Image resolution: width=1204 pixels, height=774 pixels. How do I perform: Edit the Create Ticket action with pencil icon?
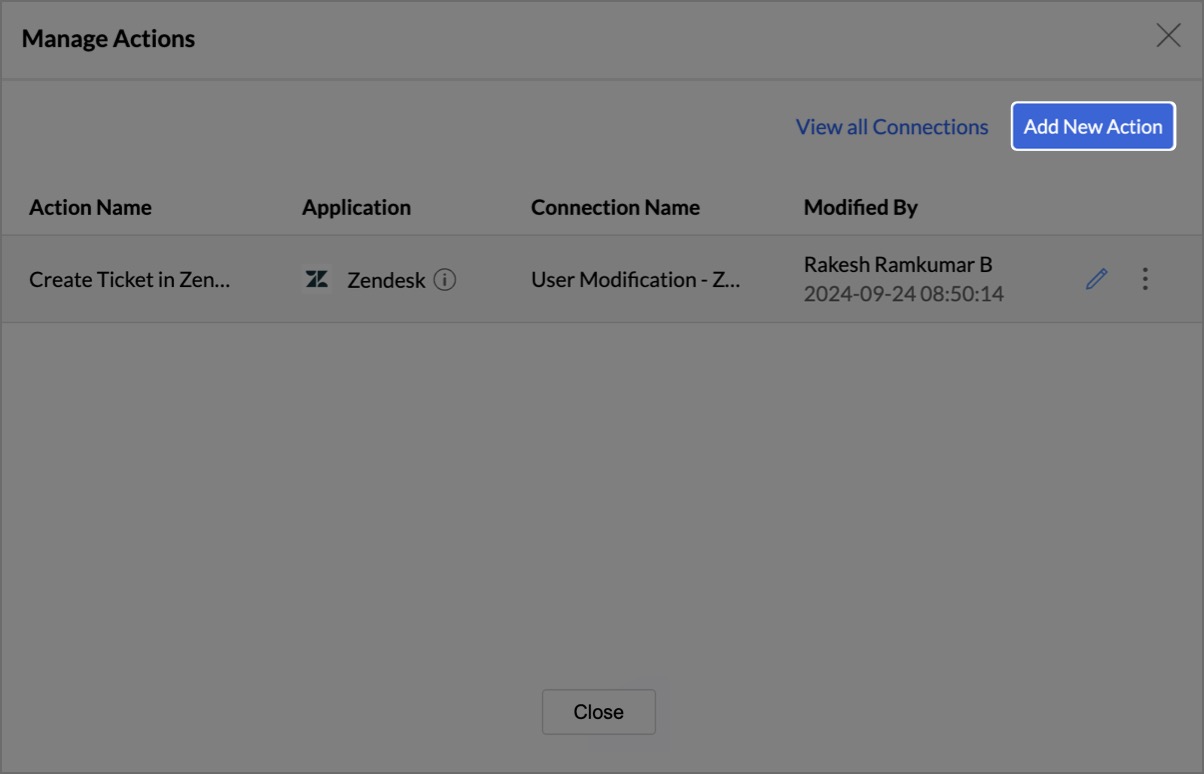tap(1097, 279)
